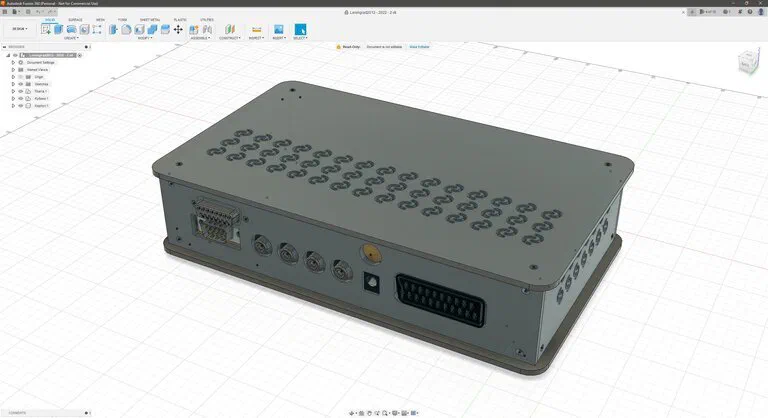Click the Save icon in quick access bar
The image size is (768, 418).
click(x=28, y=12)
